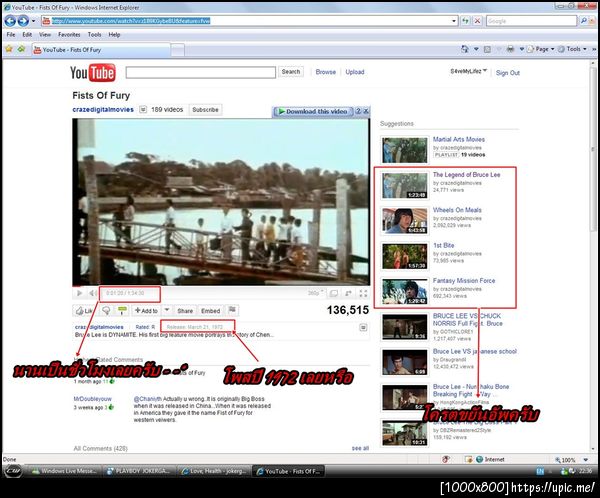Screen dimensions: 600x498
Task: Open the Favorites menu
Action: (x=69, y=34)
